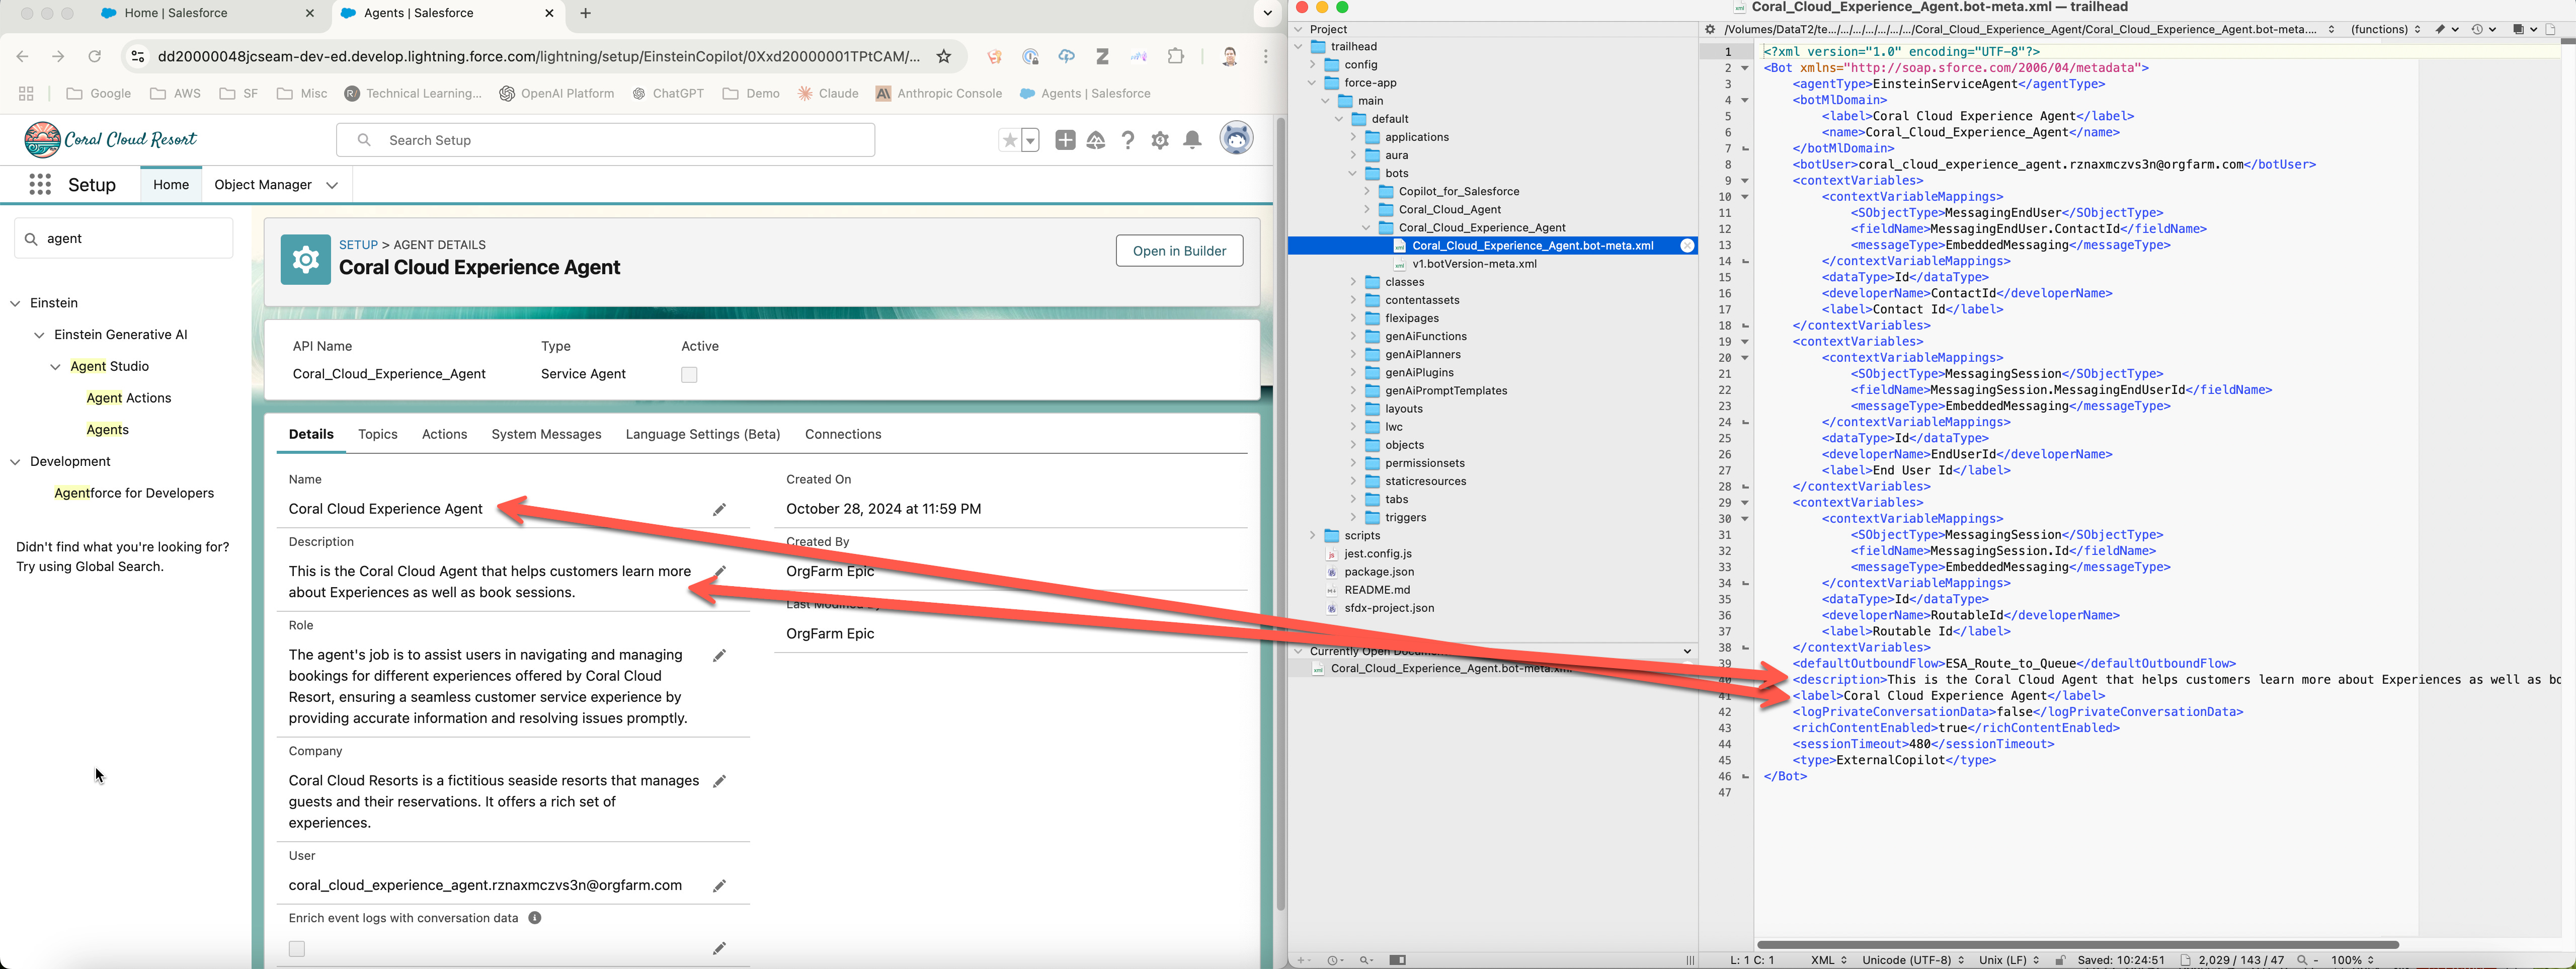The width and height of the screenshot is (2576, 969).
Task: Open user profile avatar in Salesforce
Action: [x=1237, y=138]
